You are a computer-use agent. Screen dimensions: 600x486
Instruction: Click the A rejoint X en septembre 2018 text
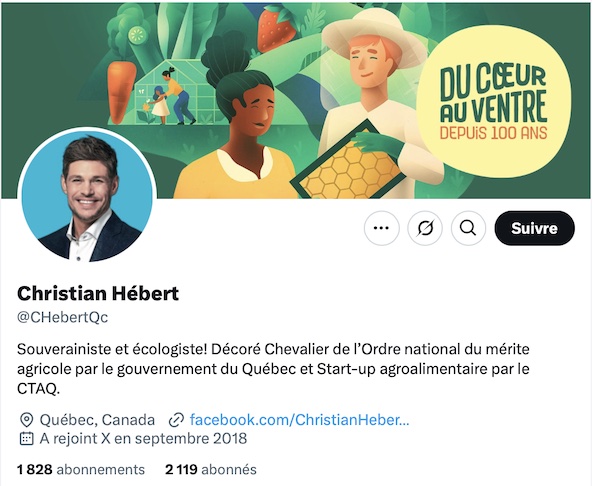point(143,439)
